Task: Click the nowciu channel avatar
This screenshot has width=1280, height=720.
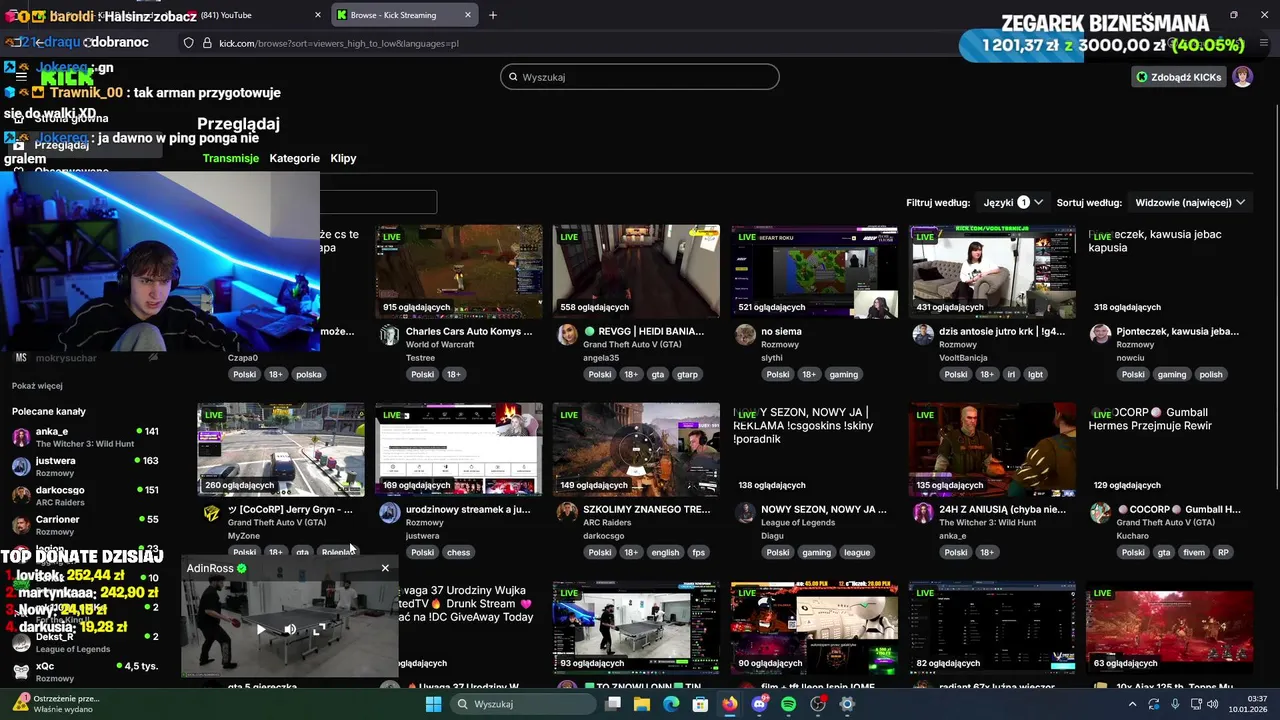Action: click(x=1100, y=335)
